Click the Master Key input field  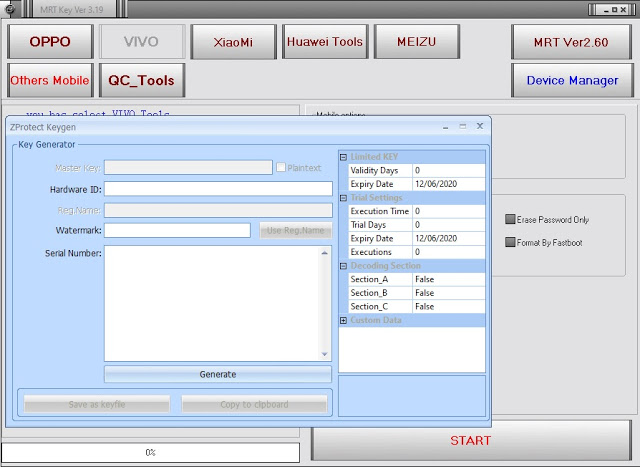coord(188,167)
